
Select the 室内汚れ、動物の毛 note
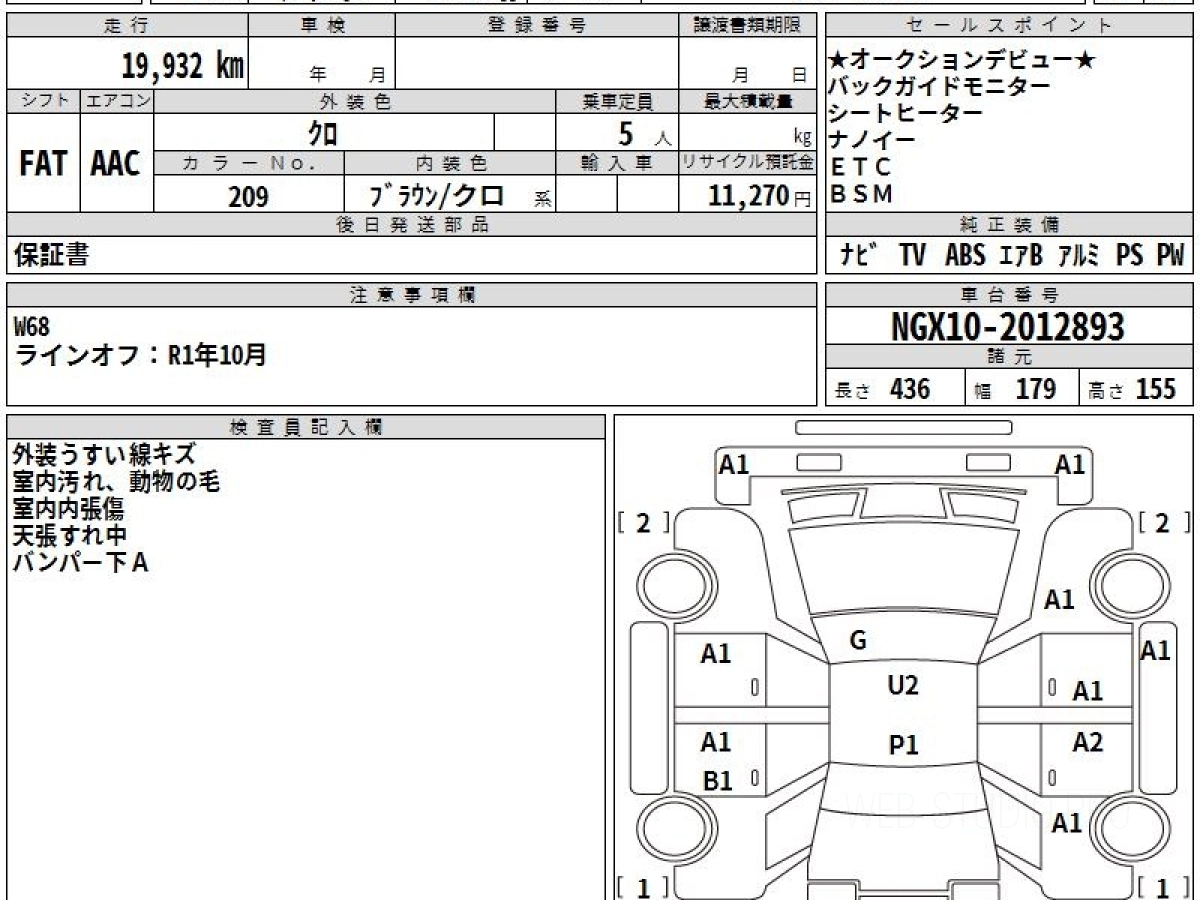[117, 481]
